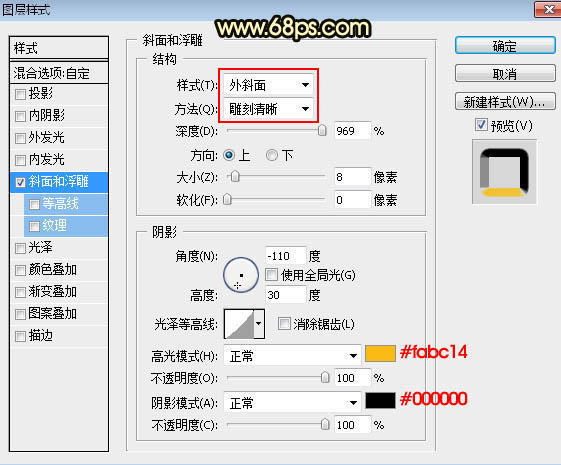Open the 方法 technique dropdown 雕刻清晰
This screenshot has height=465, width=561.
pyautogui.click(x=268, y=109)
